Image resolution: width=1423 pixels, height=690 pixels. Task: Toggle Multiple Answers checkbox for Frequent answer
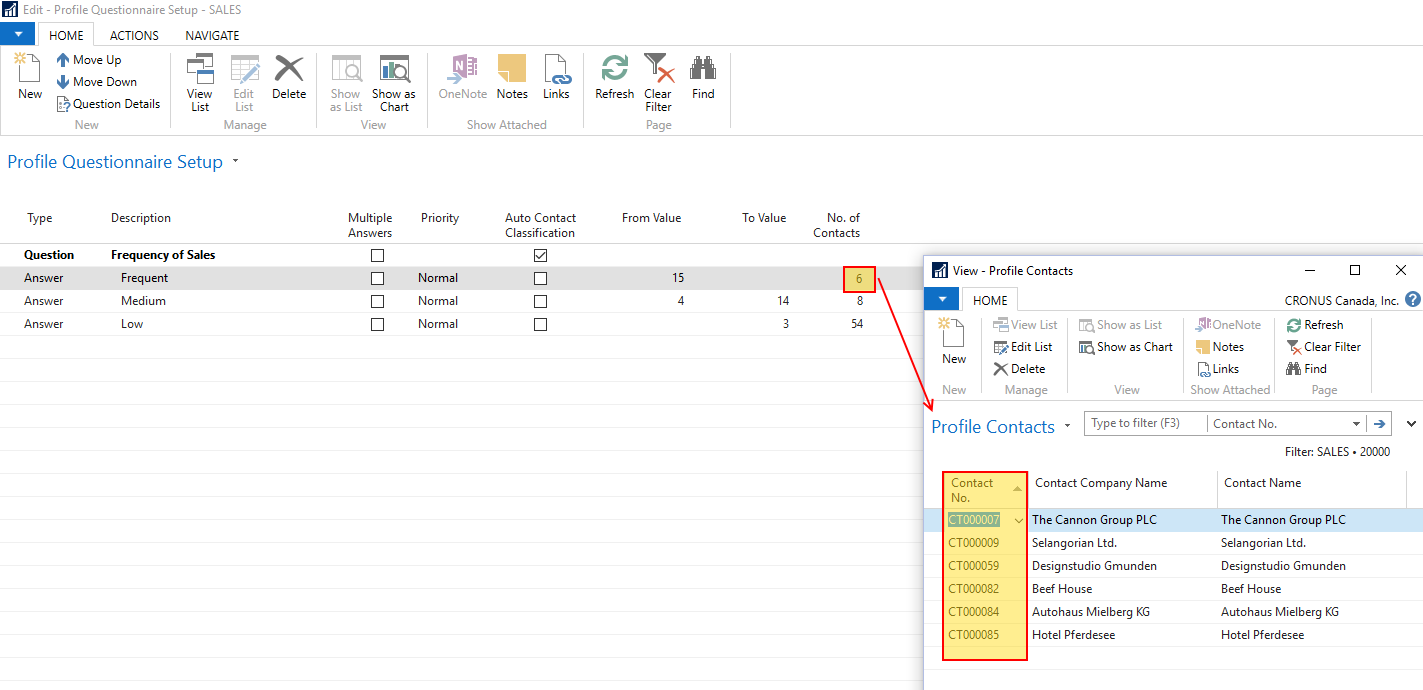(x=377, y=278)
